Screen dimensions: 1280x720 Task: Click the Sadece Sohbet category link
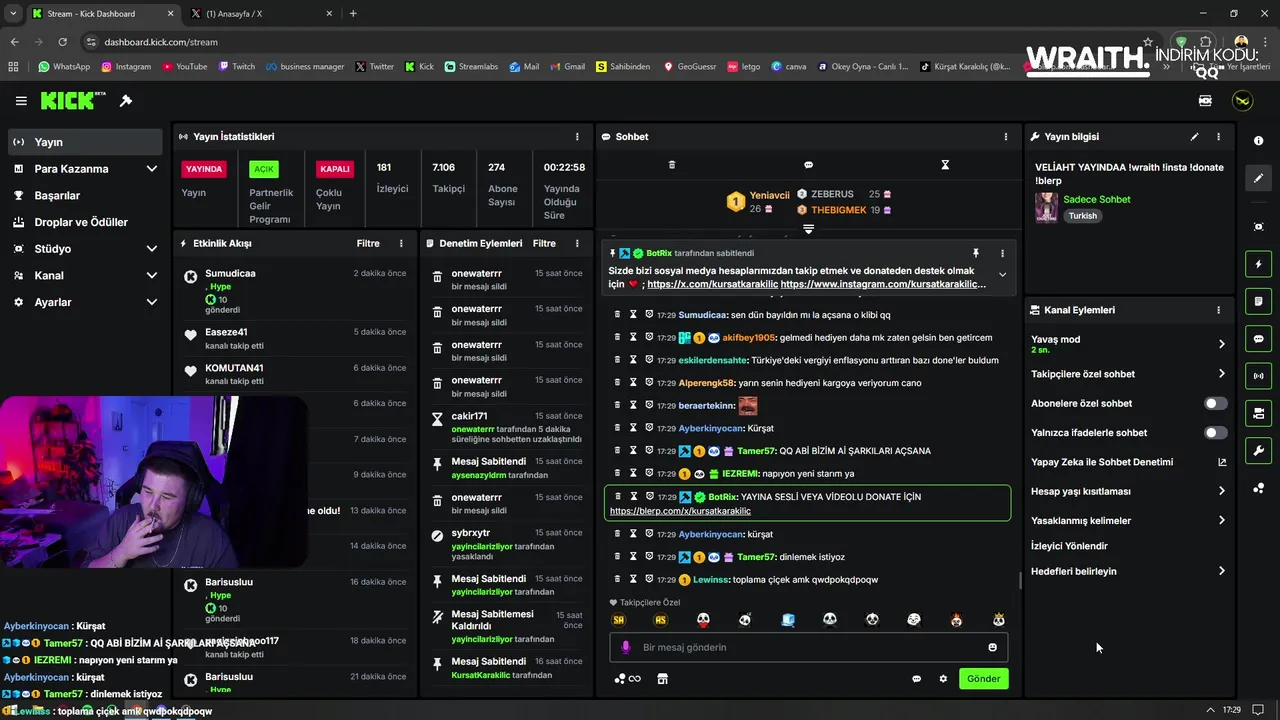click(x=1097, y=199)
